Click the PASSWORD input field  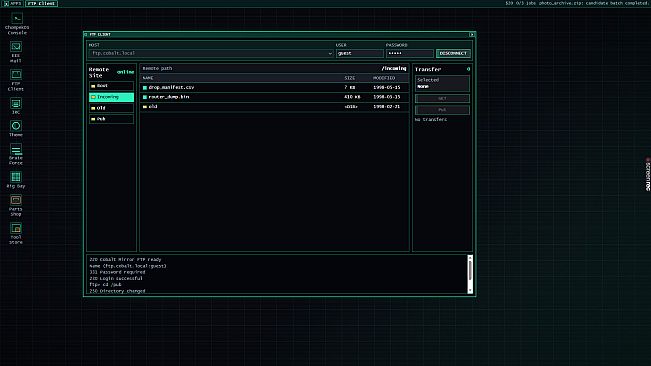point(409,54)
